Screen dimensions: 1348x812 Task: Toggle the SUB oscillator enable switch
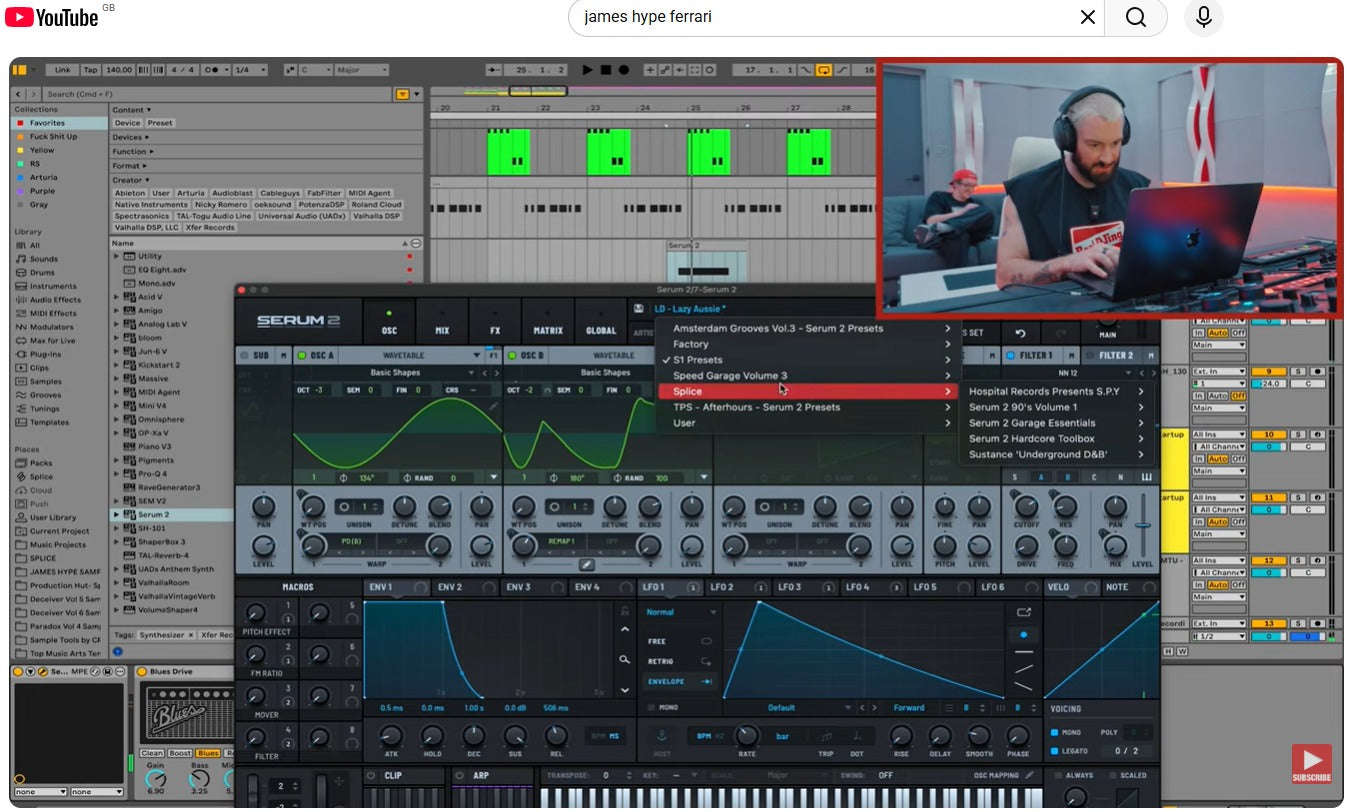245,355
